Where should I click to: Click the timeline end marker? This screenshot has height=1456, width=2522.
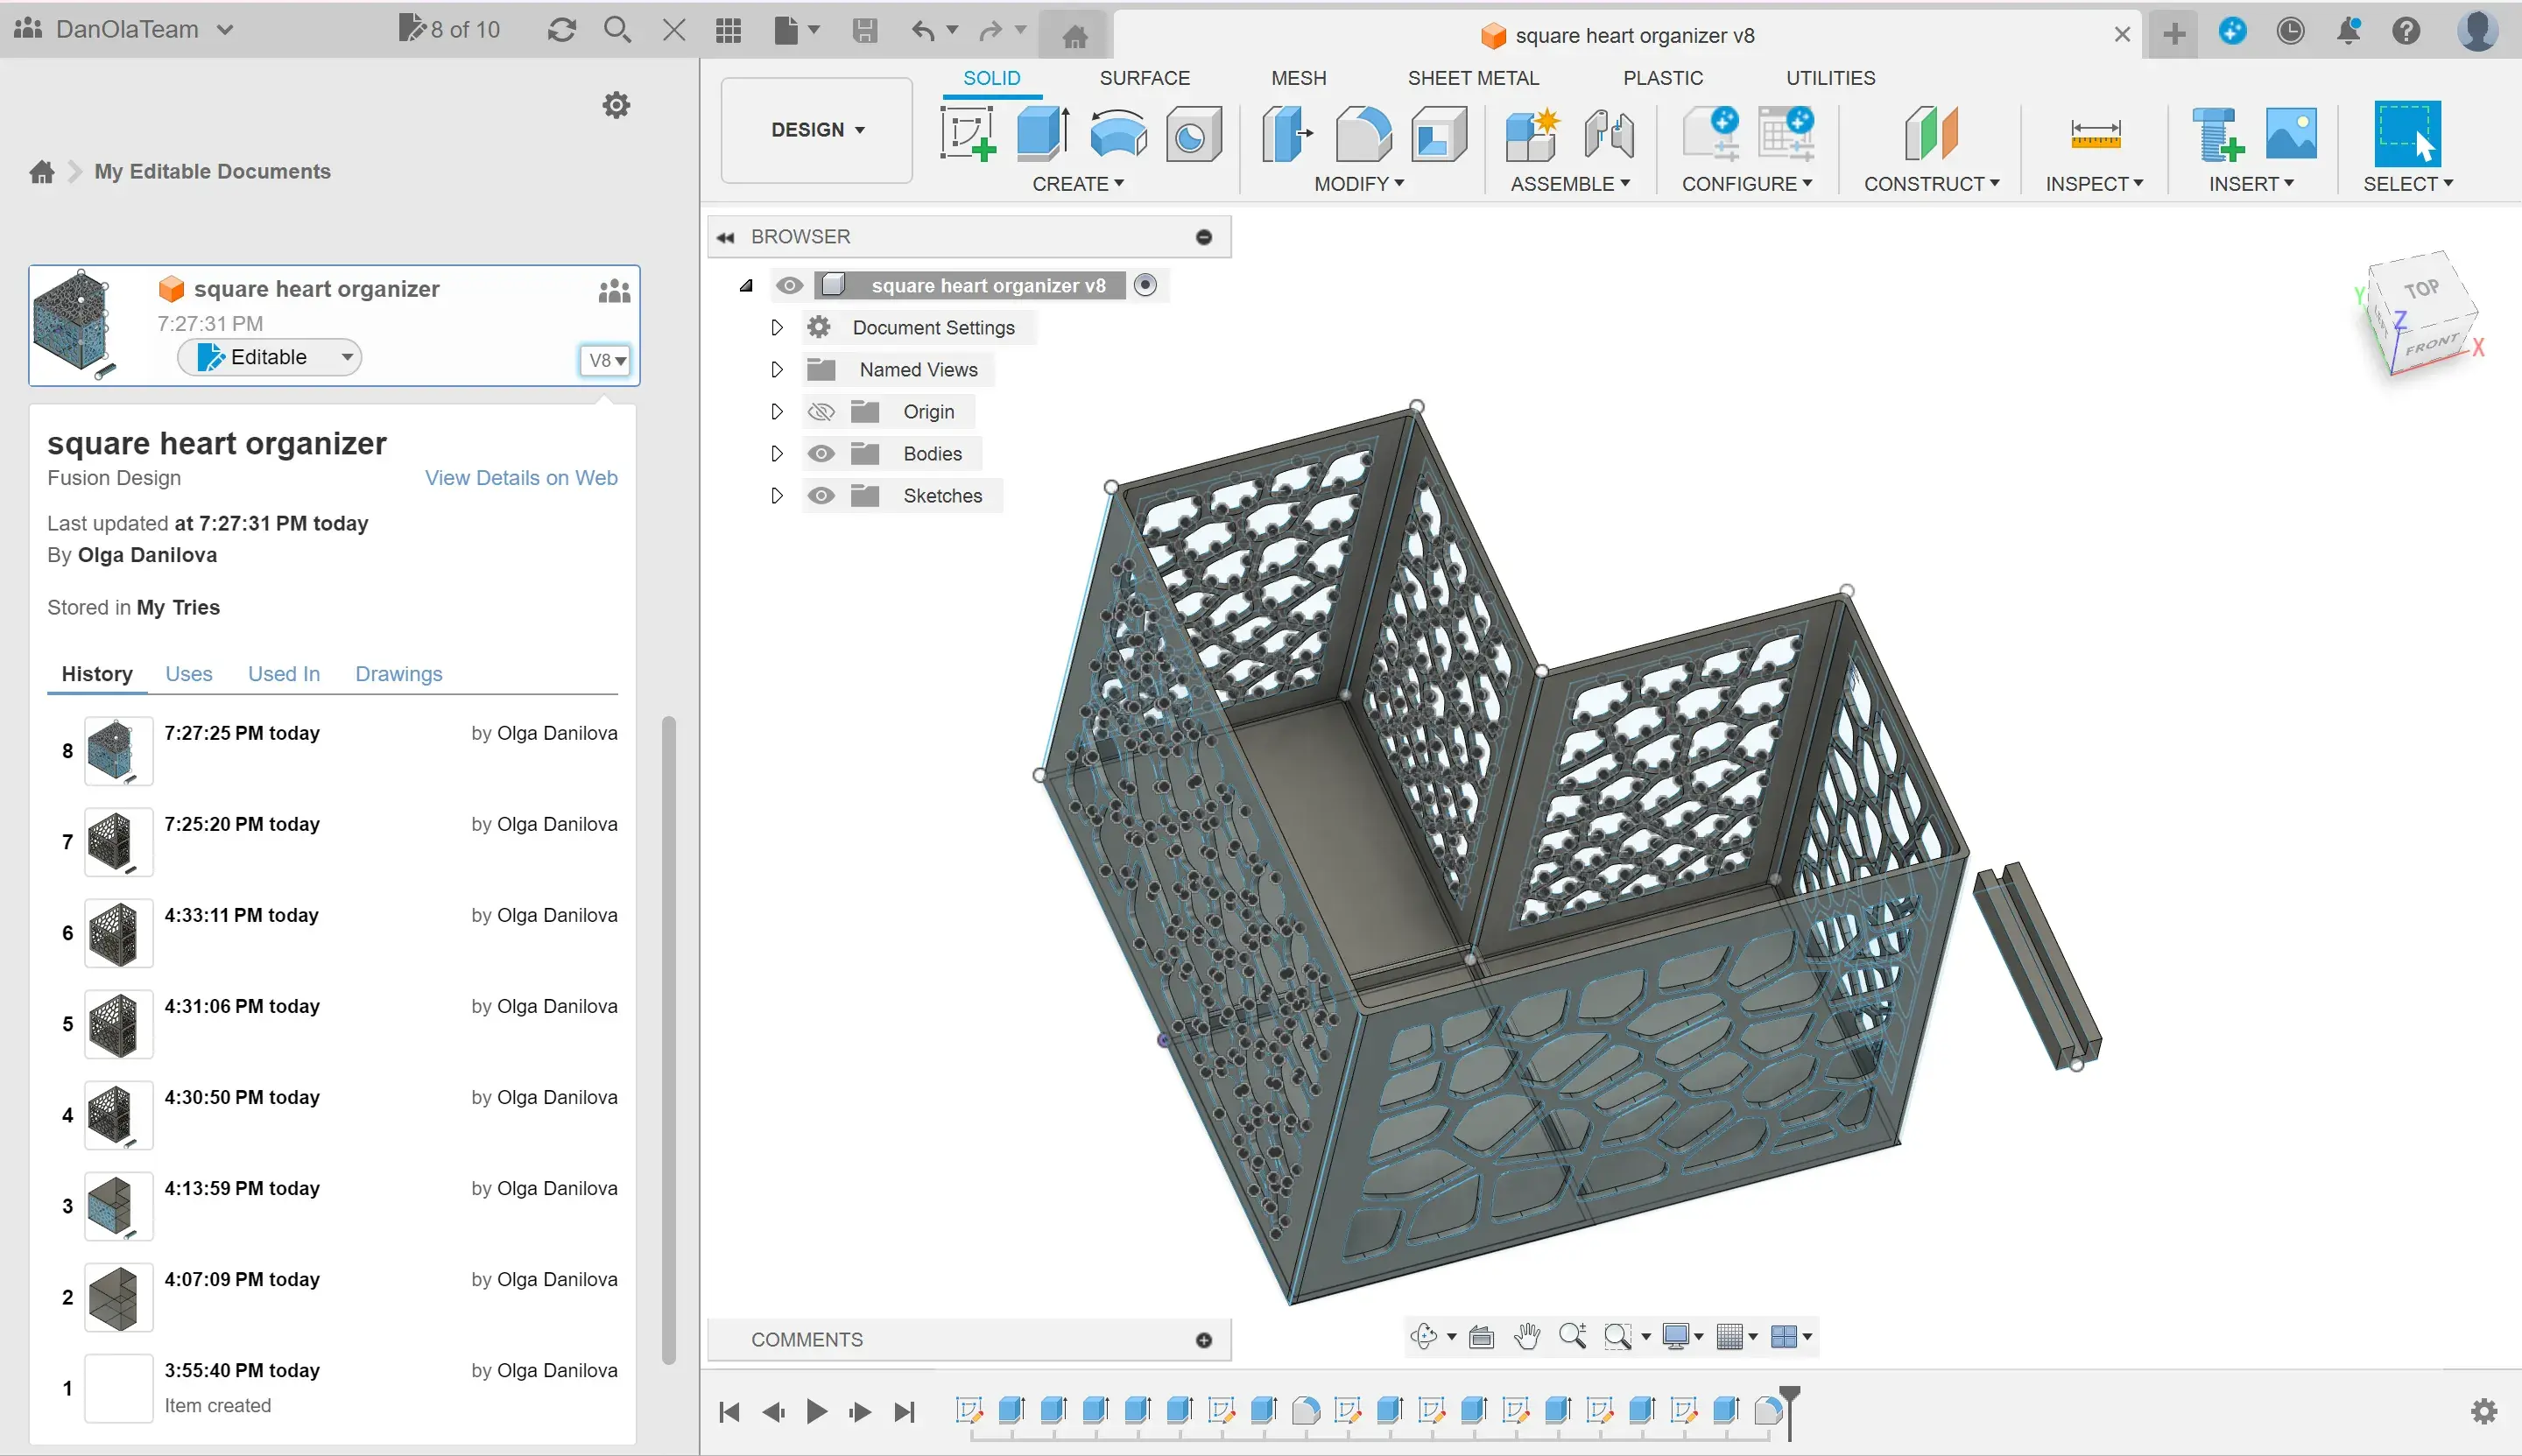(1790, 1412)
